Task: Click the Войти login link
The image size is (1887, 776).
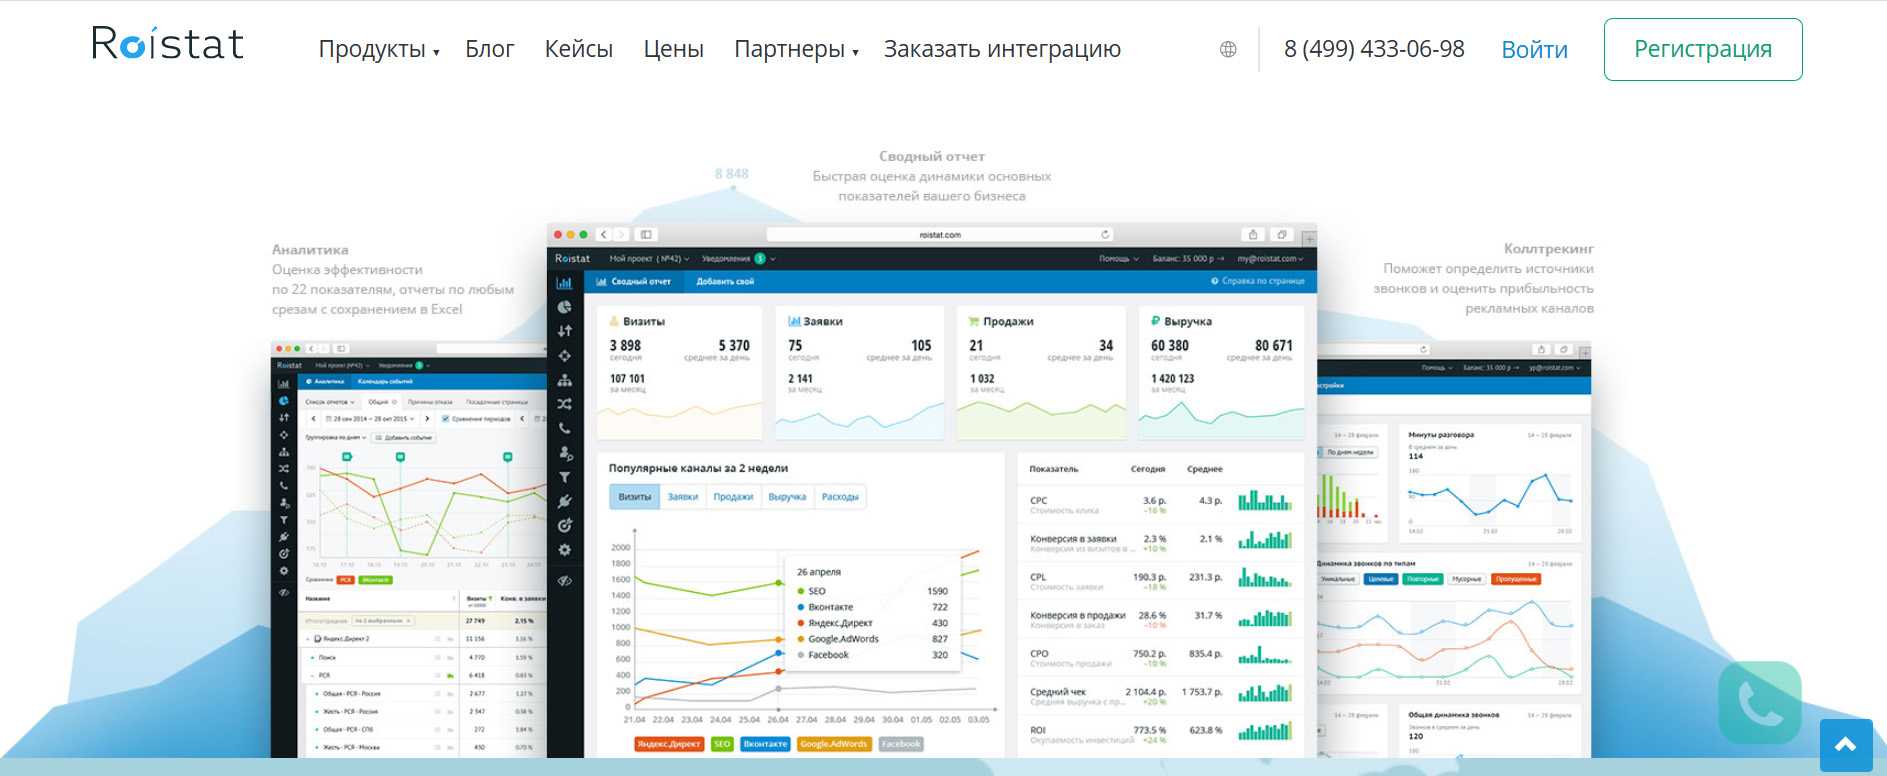Action: tap(1534, 50)
